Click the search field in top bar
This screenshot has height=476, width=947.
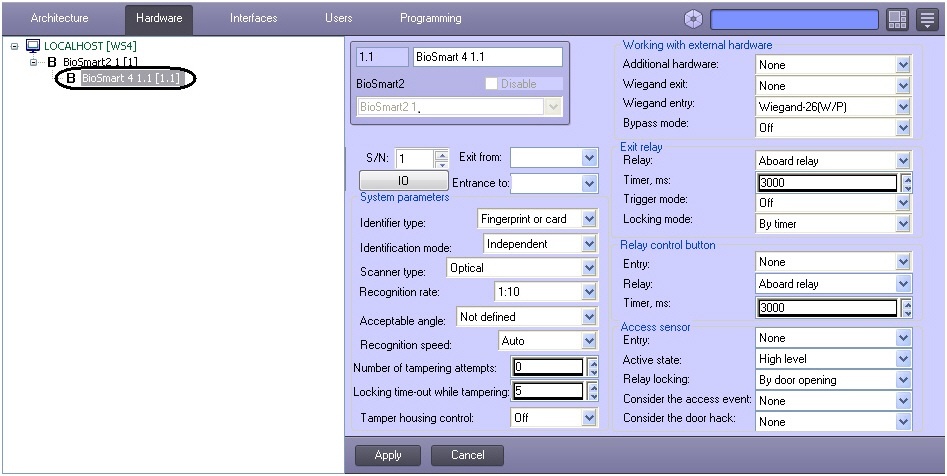coord(794,19)
